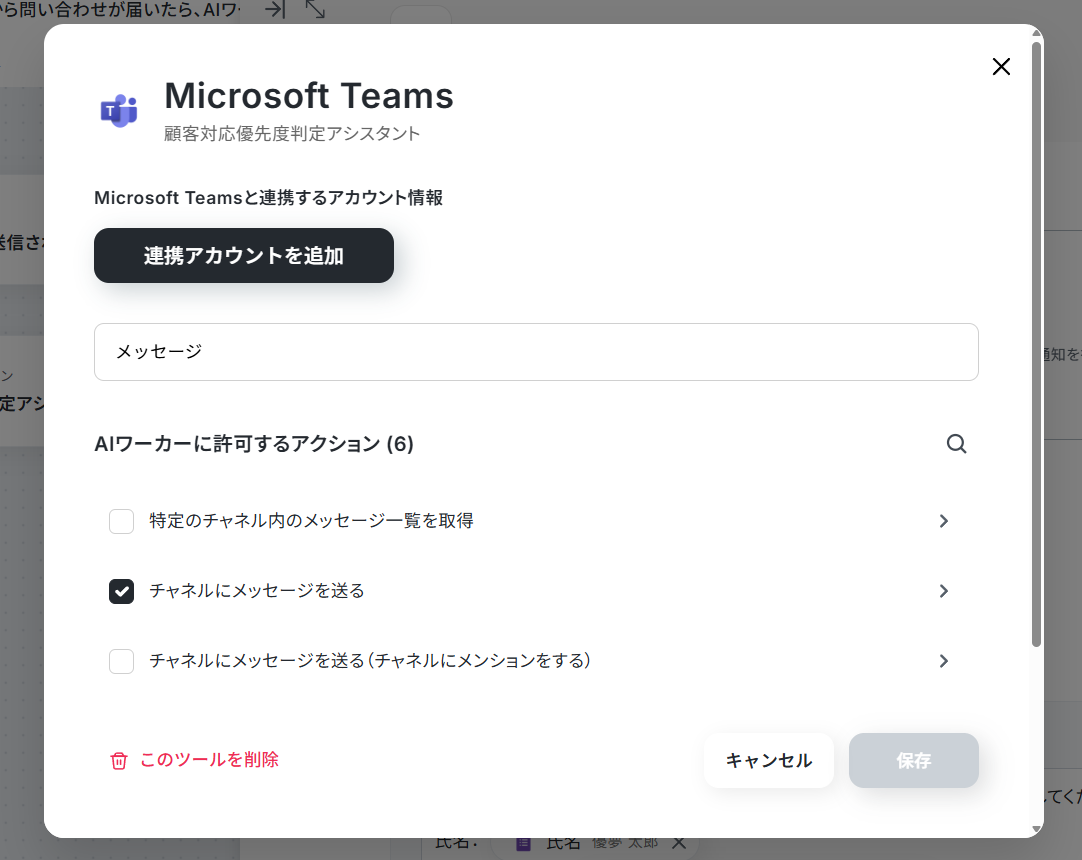
Task: Focus the メッセージ input field
Action: coord(536,352)
